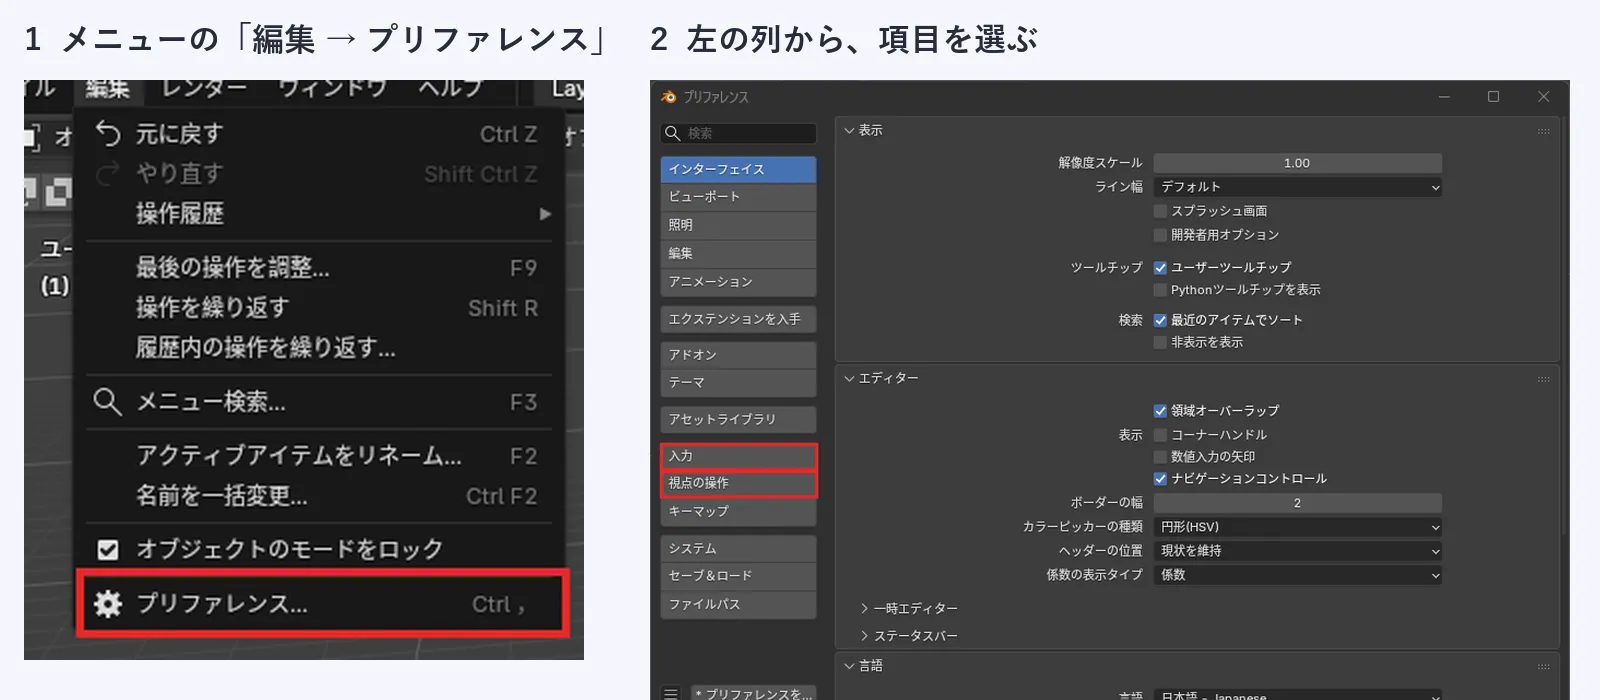Enable the スプラッシュ画面 checkbox
1600x700 pixels.
tap(1160, 211)
